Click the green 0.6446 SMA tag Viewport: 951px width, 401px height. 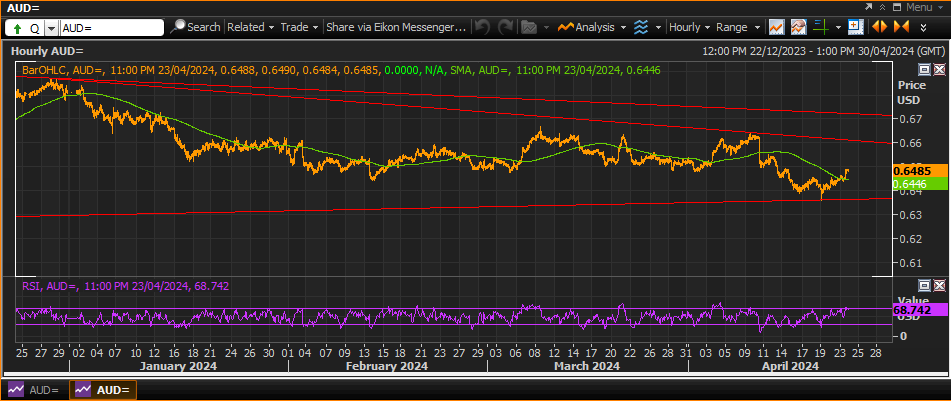[x=921, y=183]
